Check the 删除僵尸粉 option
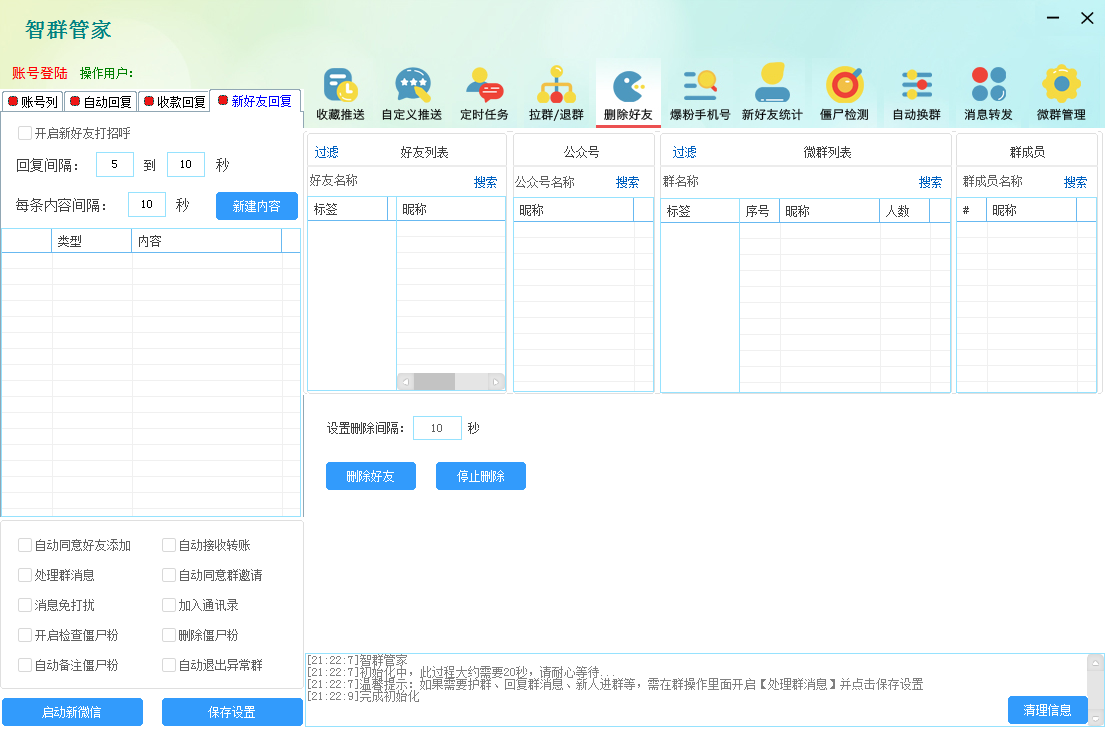 tap(169, 635)
